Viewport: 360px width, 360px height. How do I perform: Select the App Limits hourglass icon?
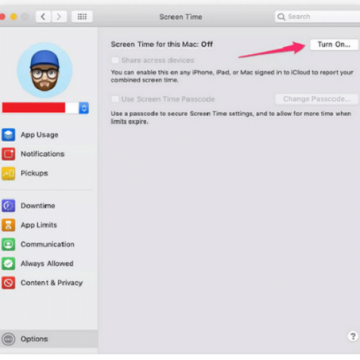tap(8, 225)
